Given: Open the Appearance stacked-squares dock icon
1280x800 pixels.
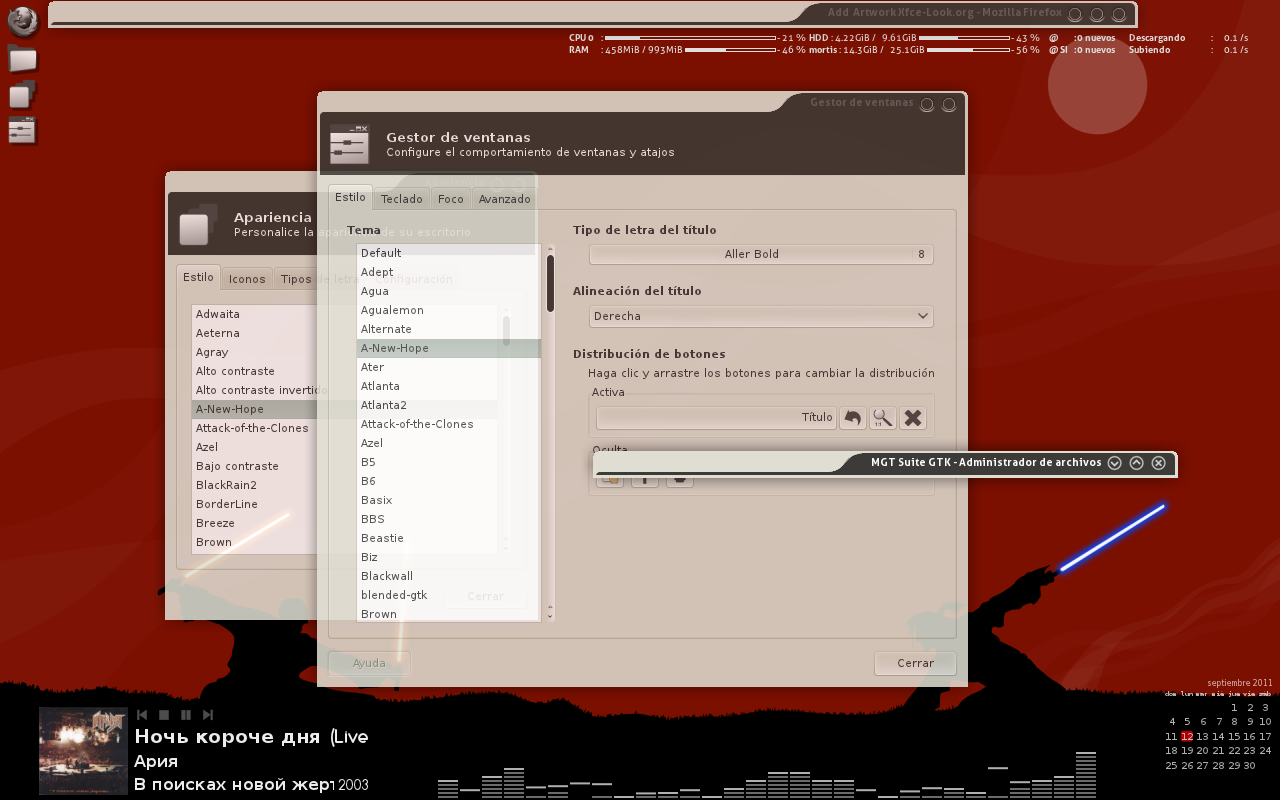Looking at the screenshot, I should (22, 95).
